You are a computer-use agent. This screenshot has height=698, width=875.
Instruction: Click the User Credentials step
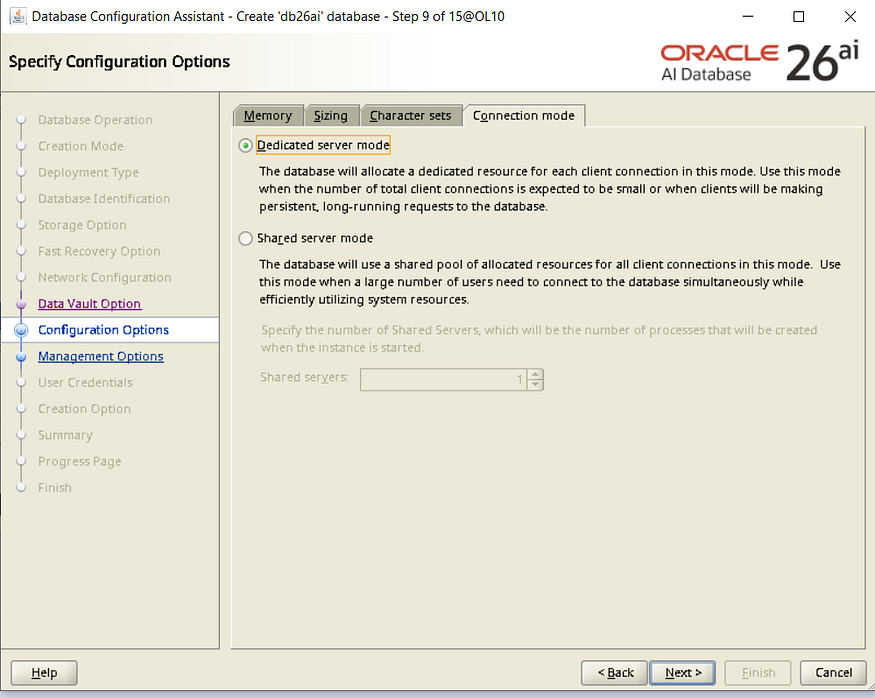pos(85,382)
